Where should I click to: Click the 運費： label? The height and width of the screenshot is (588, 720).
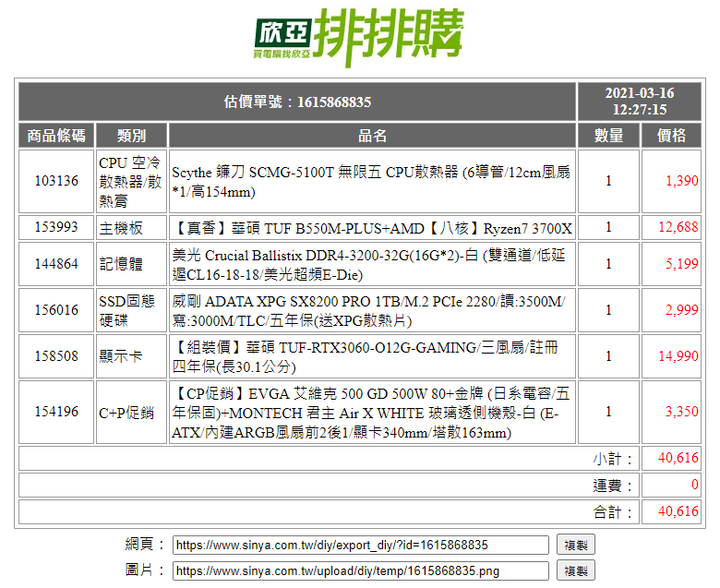click(x=613, y=485)
